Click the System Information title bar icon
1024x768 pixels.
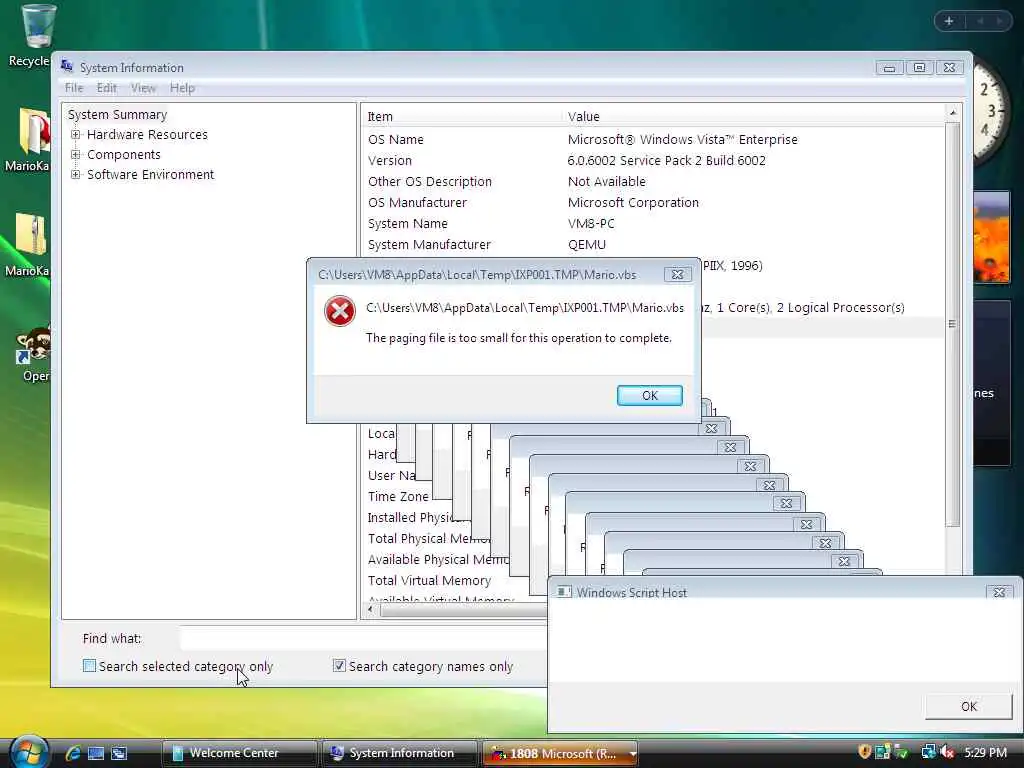[67, 67]
